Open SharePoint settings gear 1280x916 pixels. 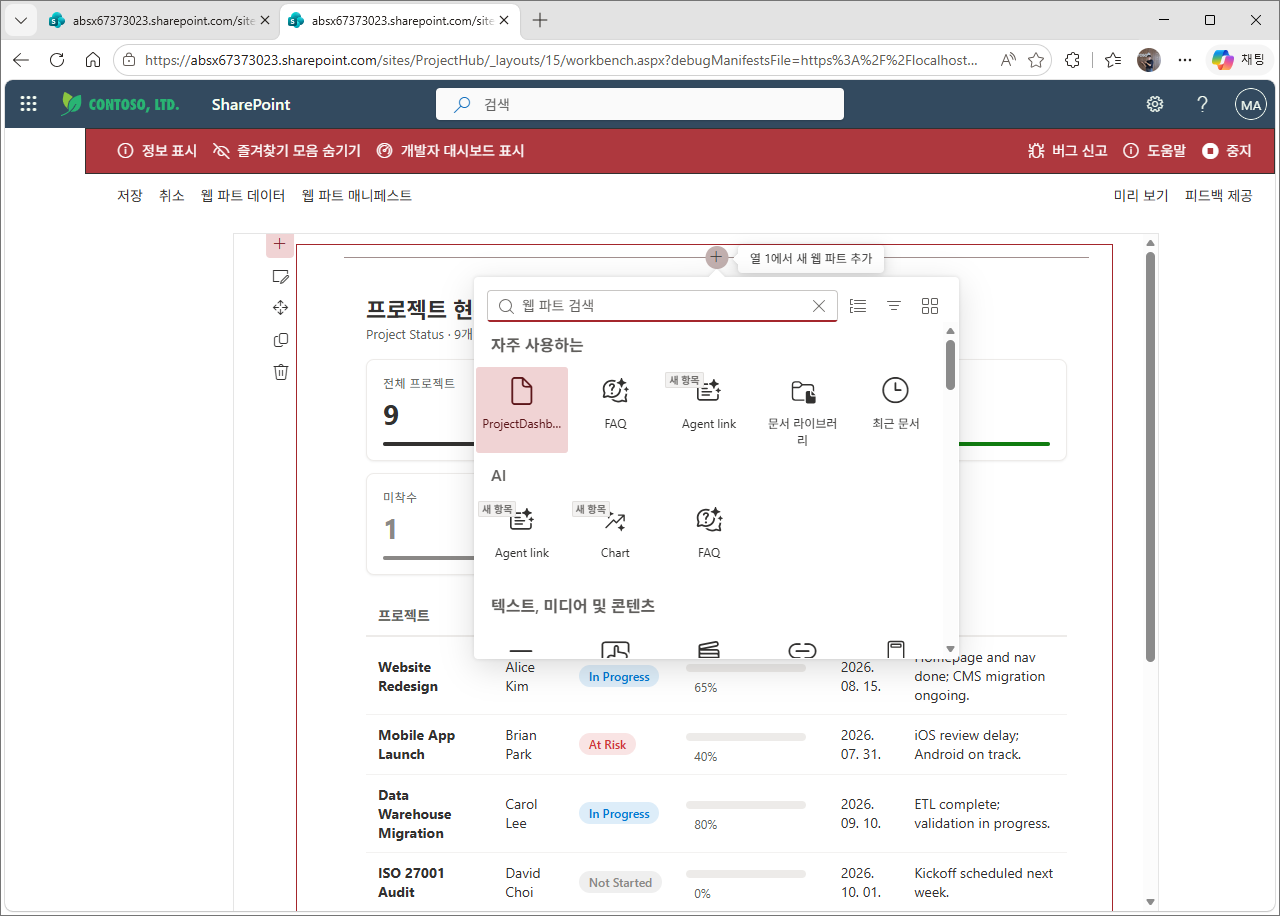(x=1155, y=104)
